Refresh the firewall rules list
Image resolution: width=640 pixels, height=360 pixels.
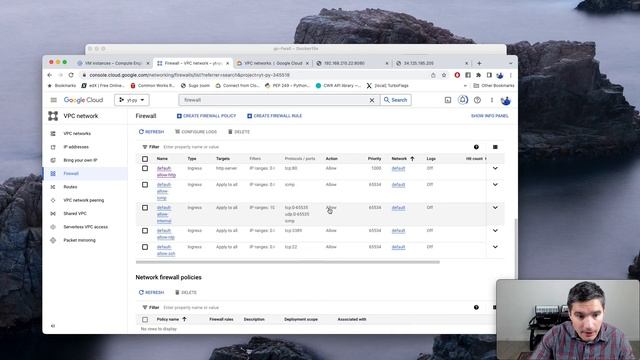(151, 132)
